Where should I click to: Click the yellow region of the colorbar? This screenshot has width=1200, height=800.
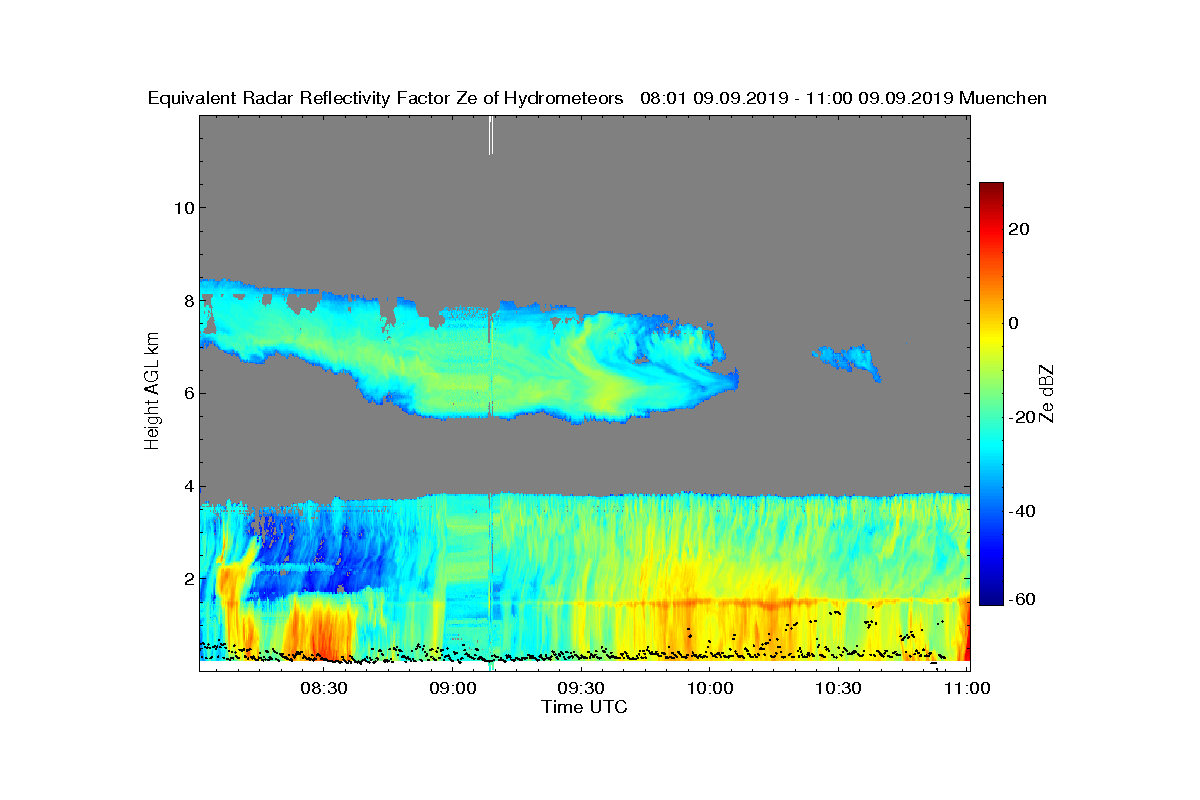[991, 335]
